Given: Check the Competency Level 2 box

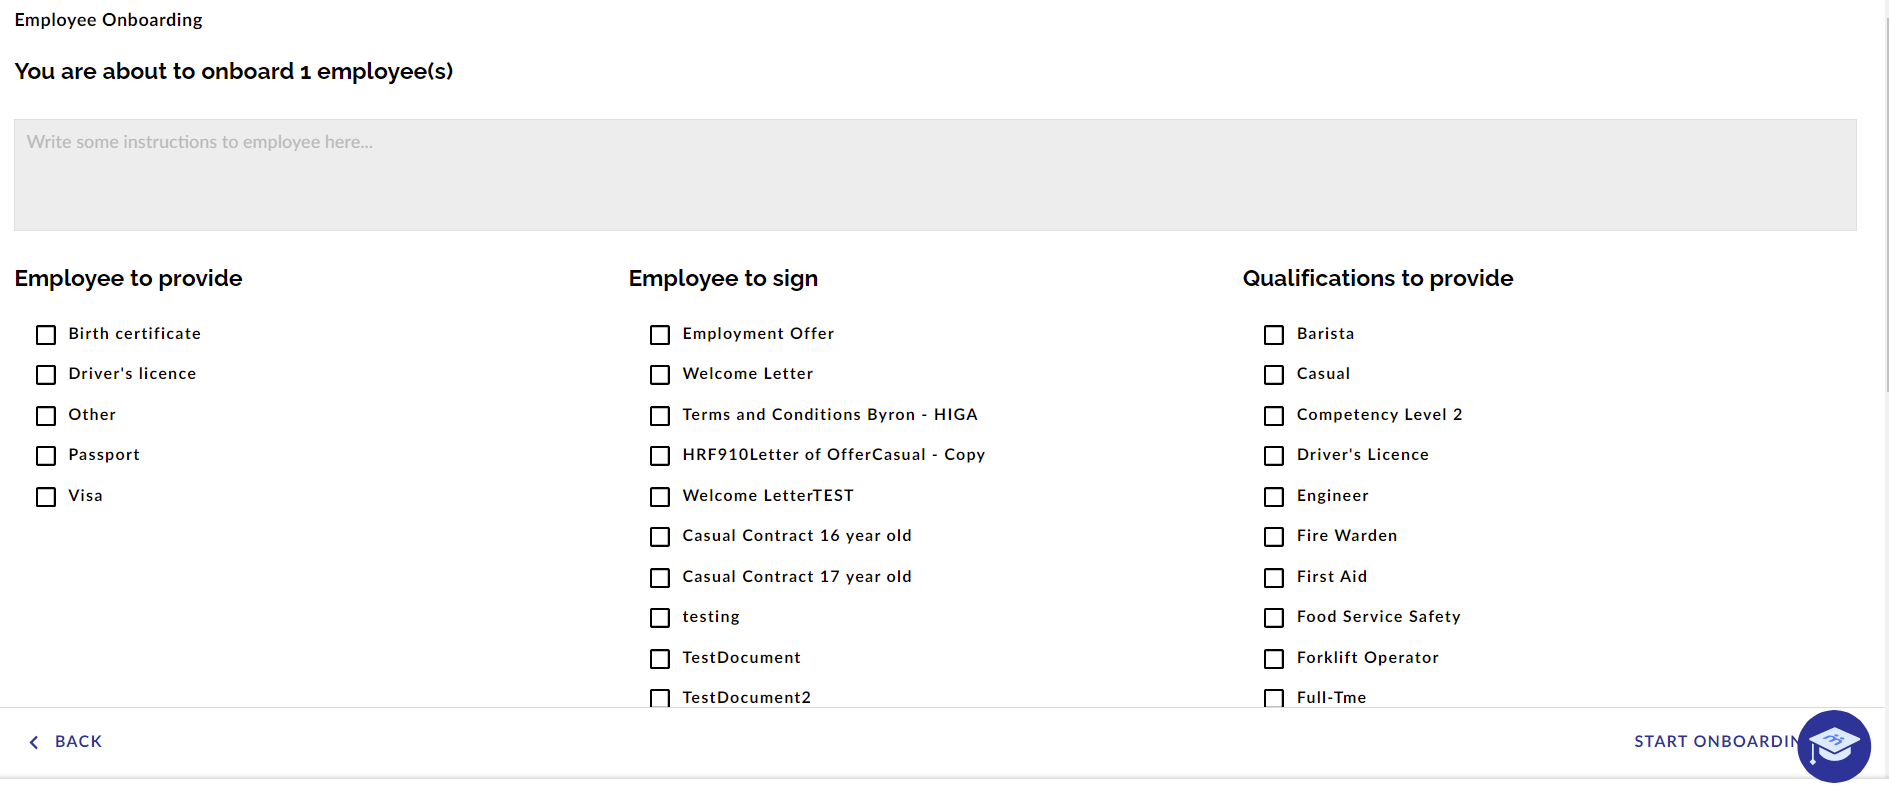Looking at the screenshot, I should click(1274, 416).
